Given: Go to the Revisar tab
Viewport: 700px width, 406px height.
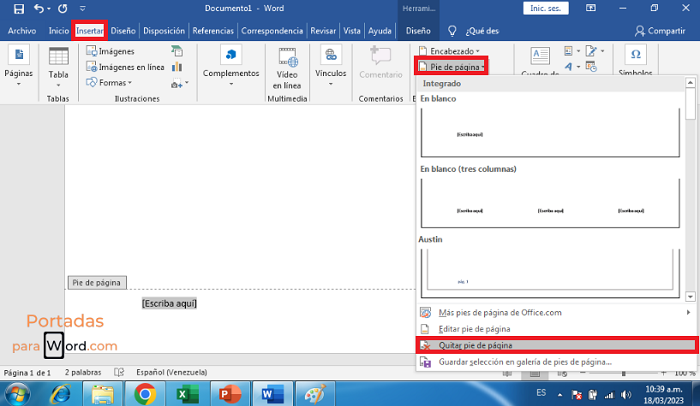Looking at the screenshot, I should pos(323,31).
